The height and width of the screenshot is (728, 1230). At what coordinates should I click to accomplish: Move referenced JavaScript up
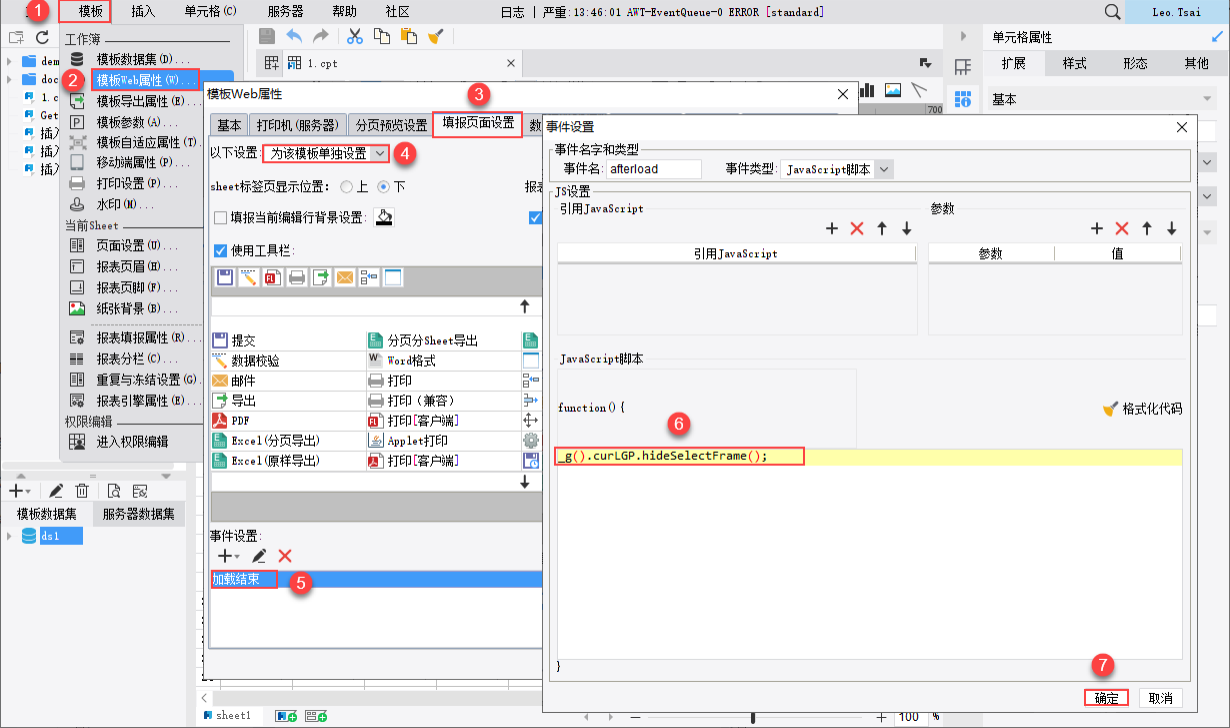tap(882, 228)
